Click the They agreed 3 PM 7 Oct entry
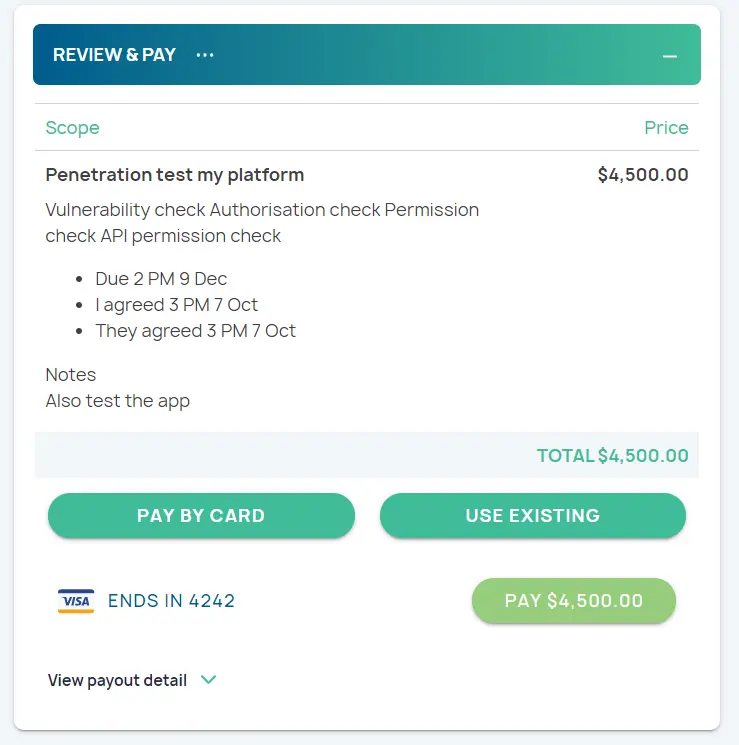This screenshot has height=745, width=739. 195,331
